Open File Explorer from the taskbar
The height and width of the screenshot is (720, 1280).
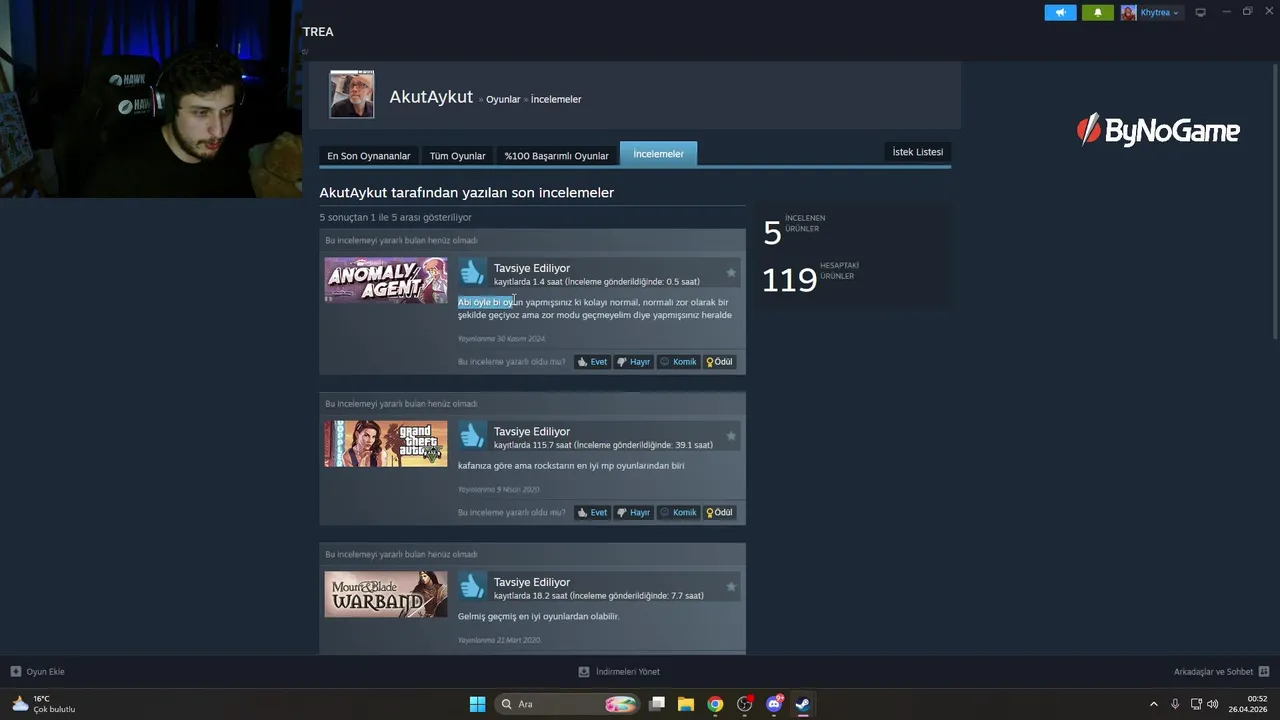click(x=686, y=704)
